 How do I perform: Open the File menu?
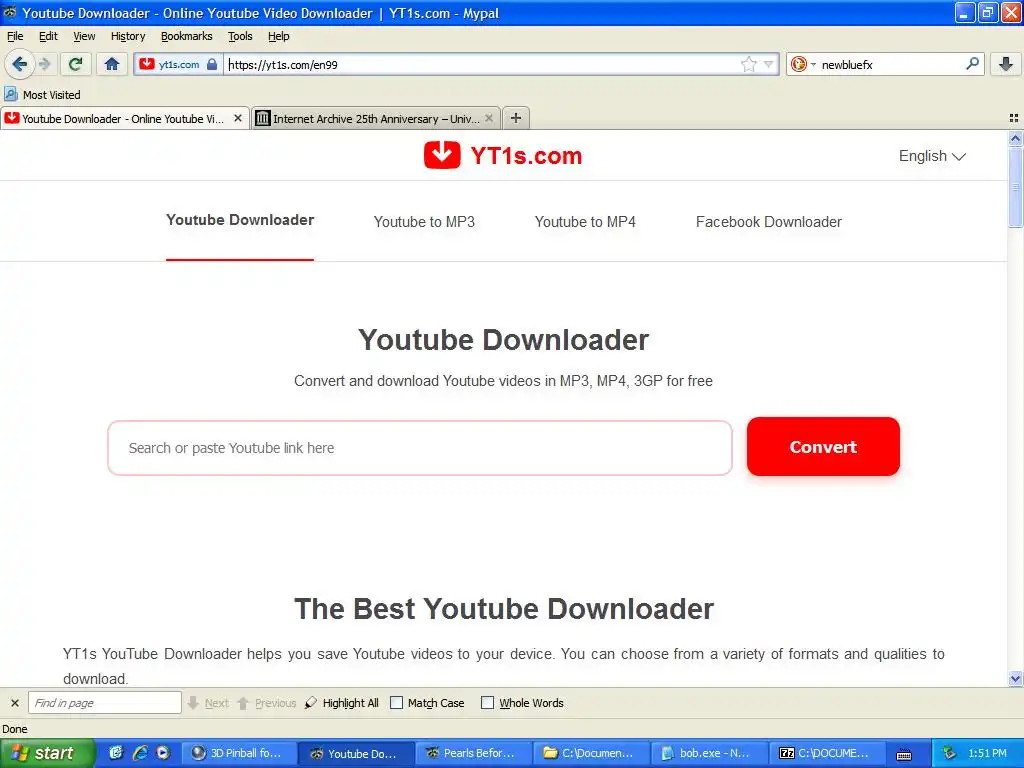[x=15, y=36]
